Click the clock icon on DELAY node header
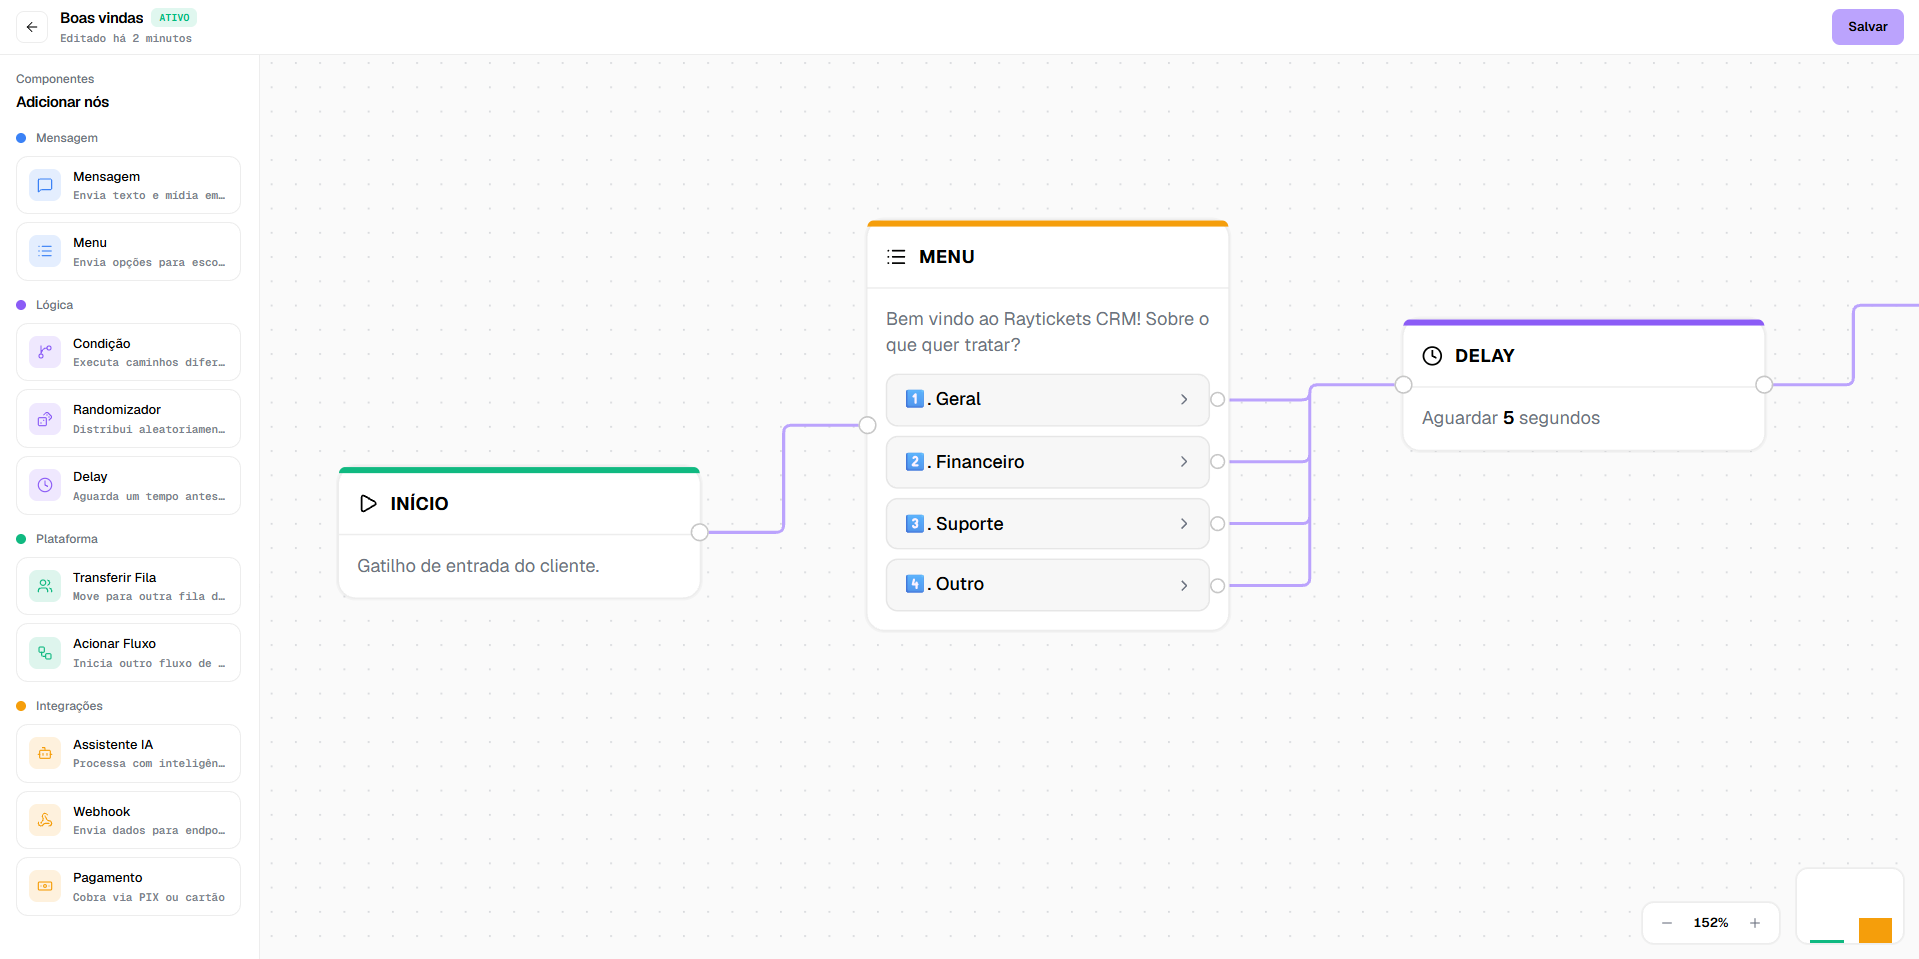This screenshot has width=1919, height=959. pos(1432,356)
